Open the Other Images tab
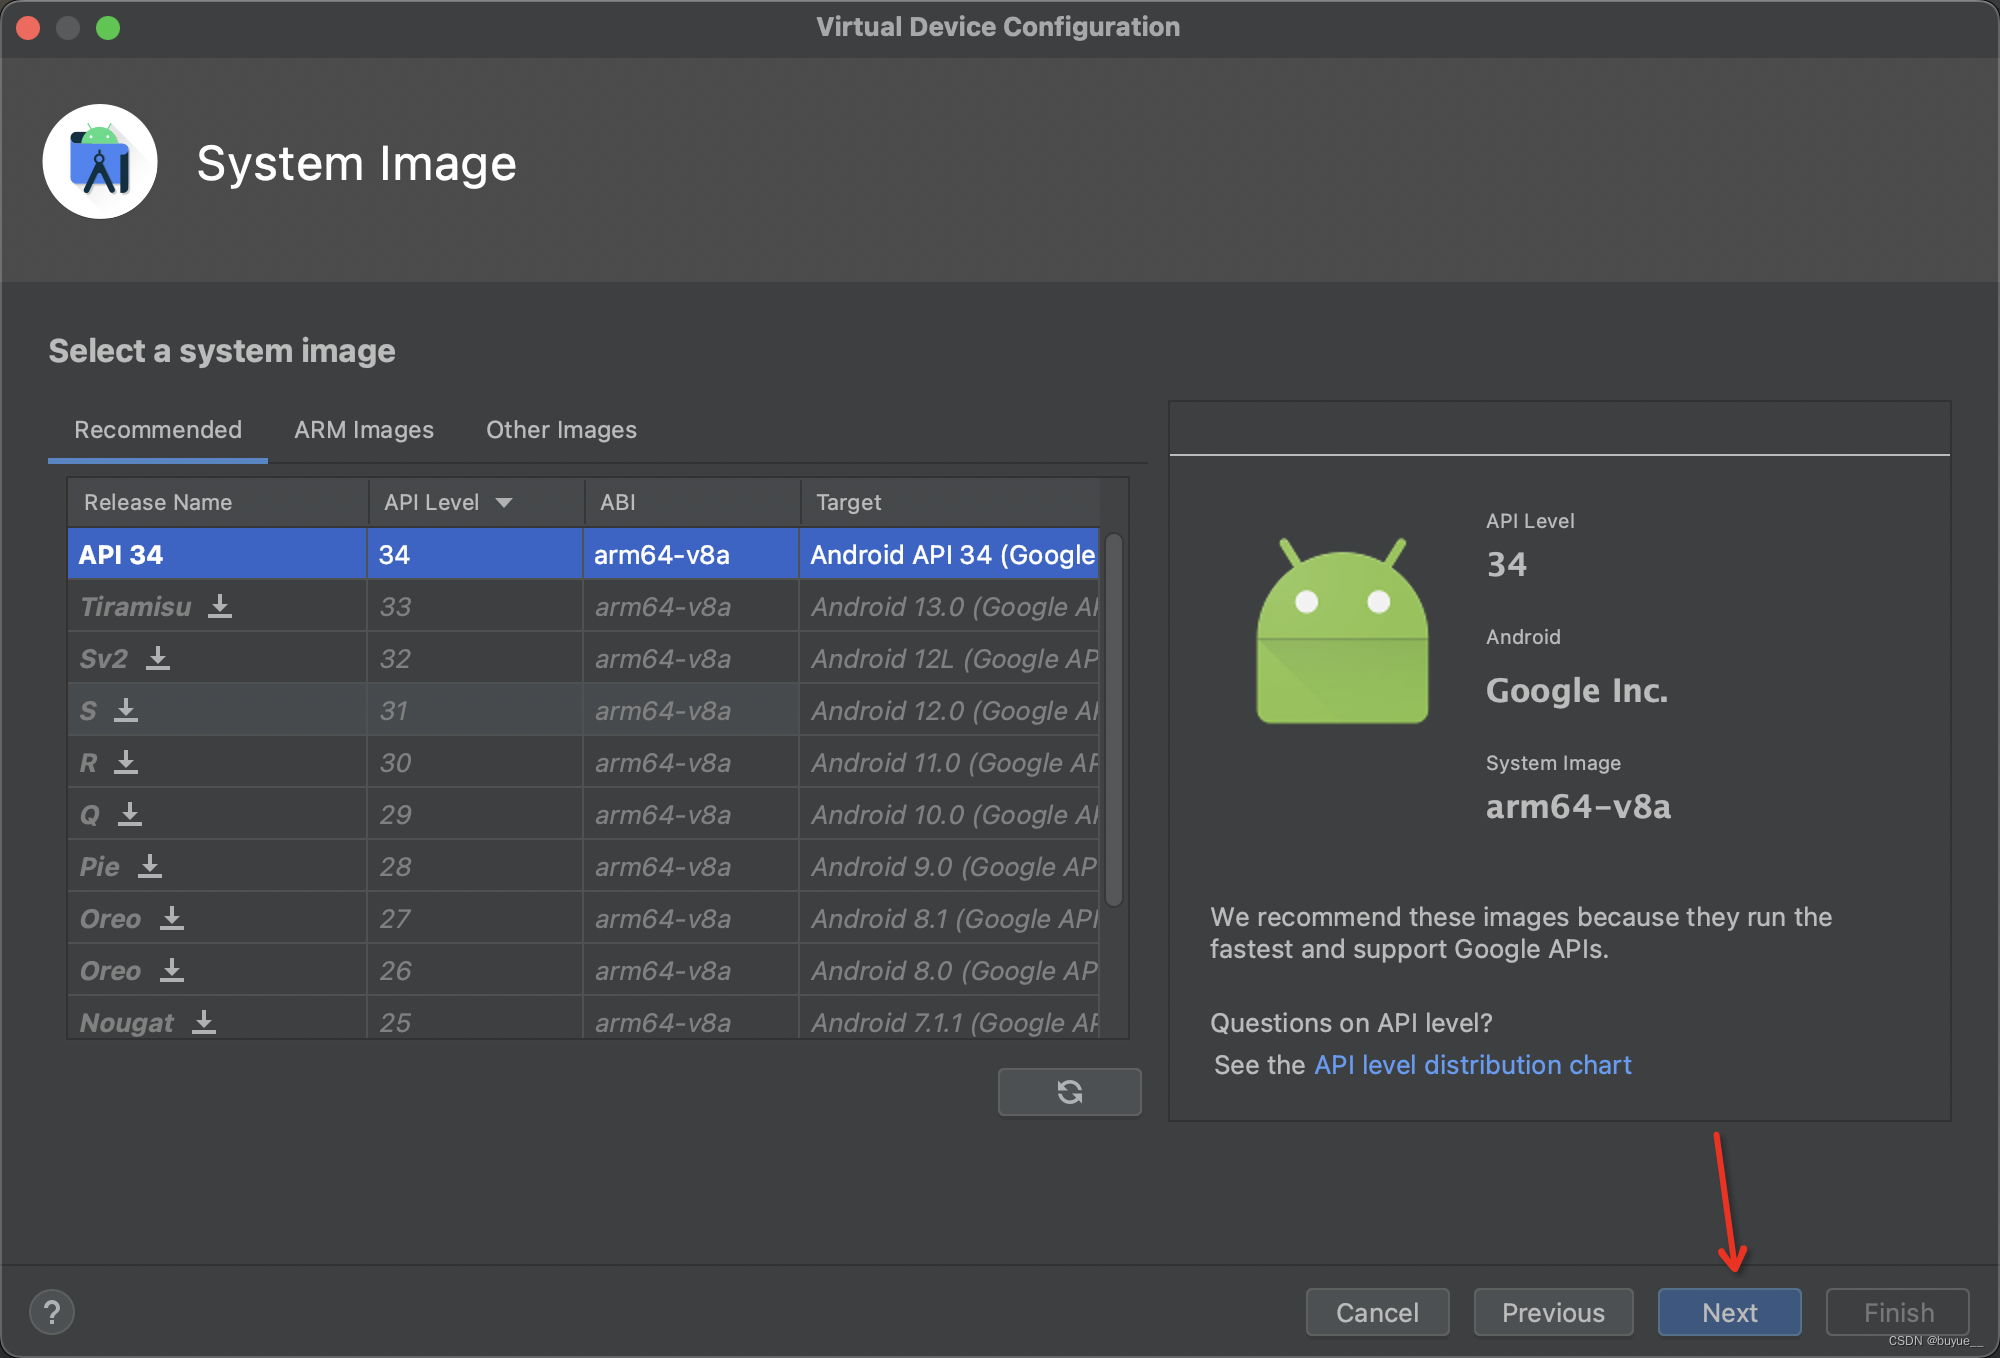 pyautogui.click(x=561, y=430)
